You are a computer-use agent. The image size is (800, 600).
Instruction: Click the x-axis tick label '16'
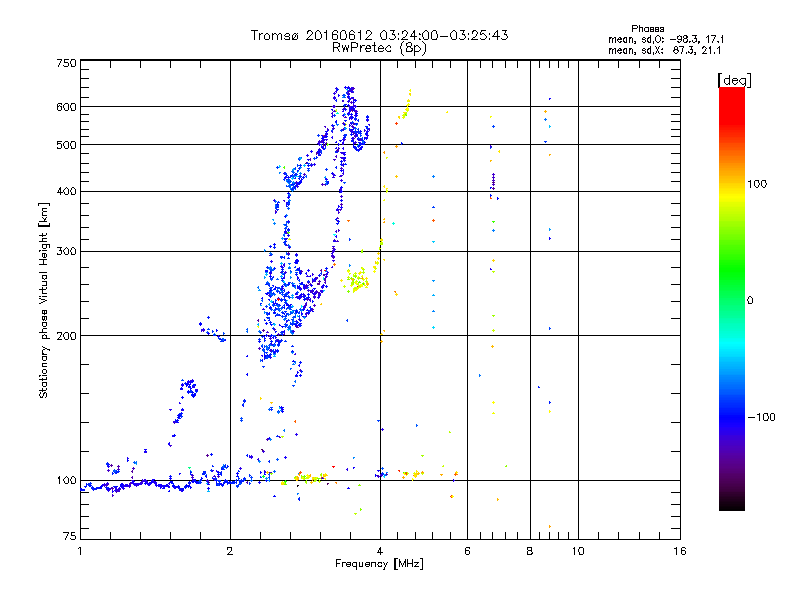coord(680,551)
